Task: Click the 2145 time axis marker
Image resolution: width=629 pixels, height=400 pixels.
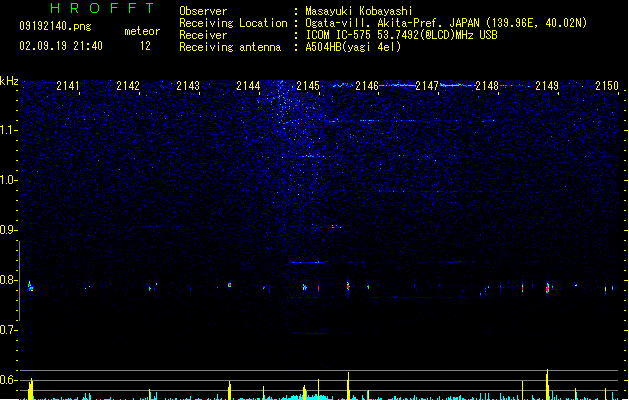Action: [308, 86]
